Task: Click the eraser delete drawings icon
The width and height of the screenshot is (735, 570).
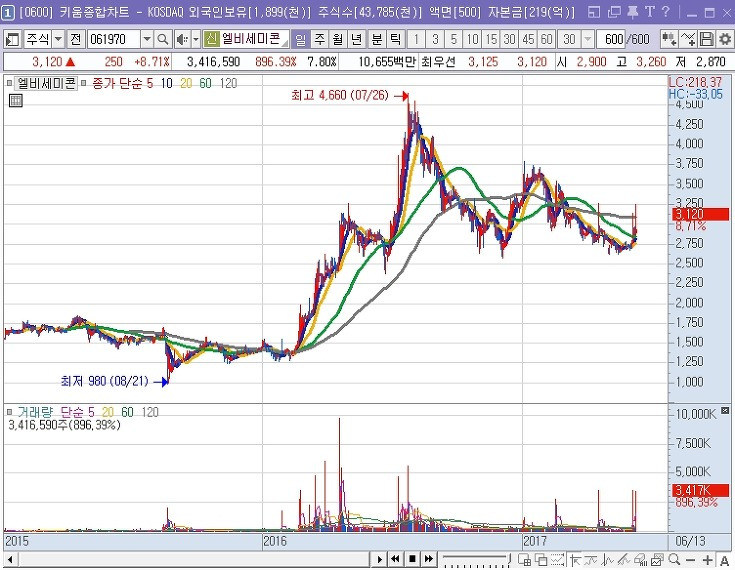Action: click(x=641, y=559)
